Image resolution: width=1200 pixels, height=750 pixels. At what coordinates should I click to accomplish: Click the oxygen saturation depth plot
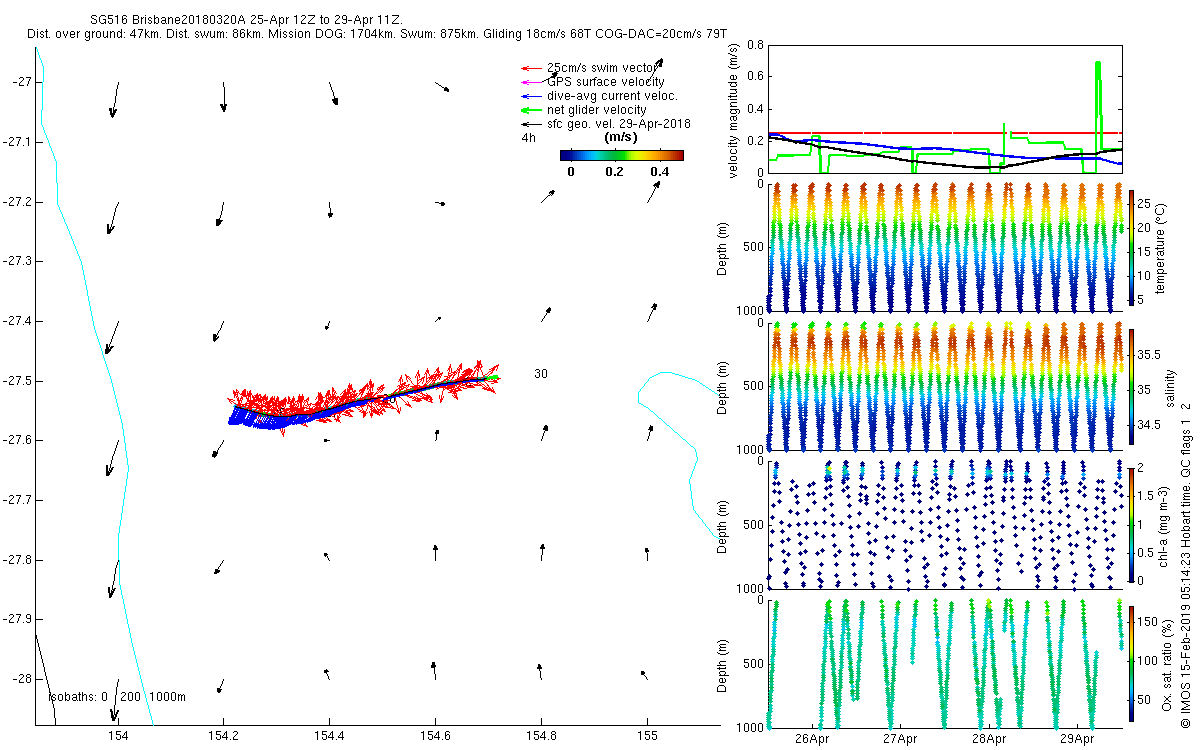point(945,663)
